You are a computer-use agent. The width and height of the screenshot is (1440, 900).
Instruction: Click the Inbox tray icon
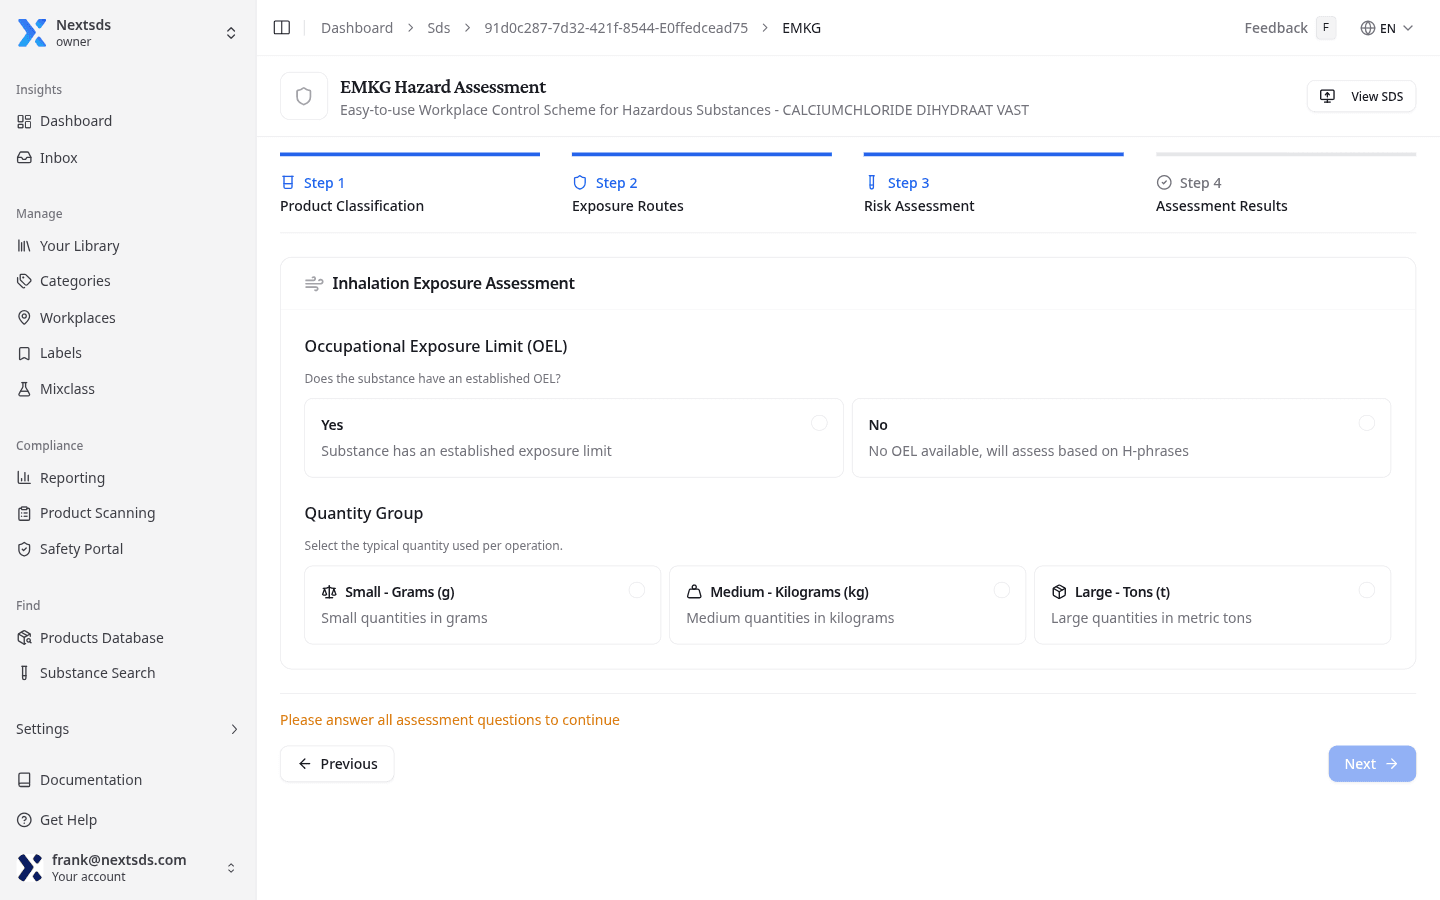[24, 158]
